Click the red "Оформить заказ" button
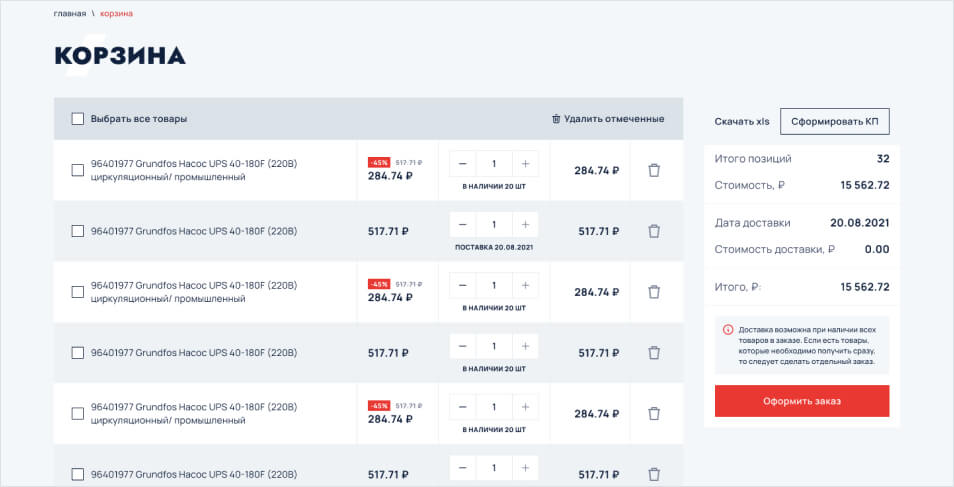Screen dimensions: 954x487 point(802,401)
